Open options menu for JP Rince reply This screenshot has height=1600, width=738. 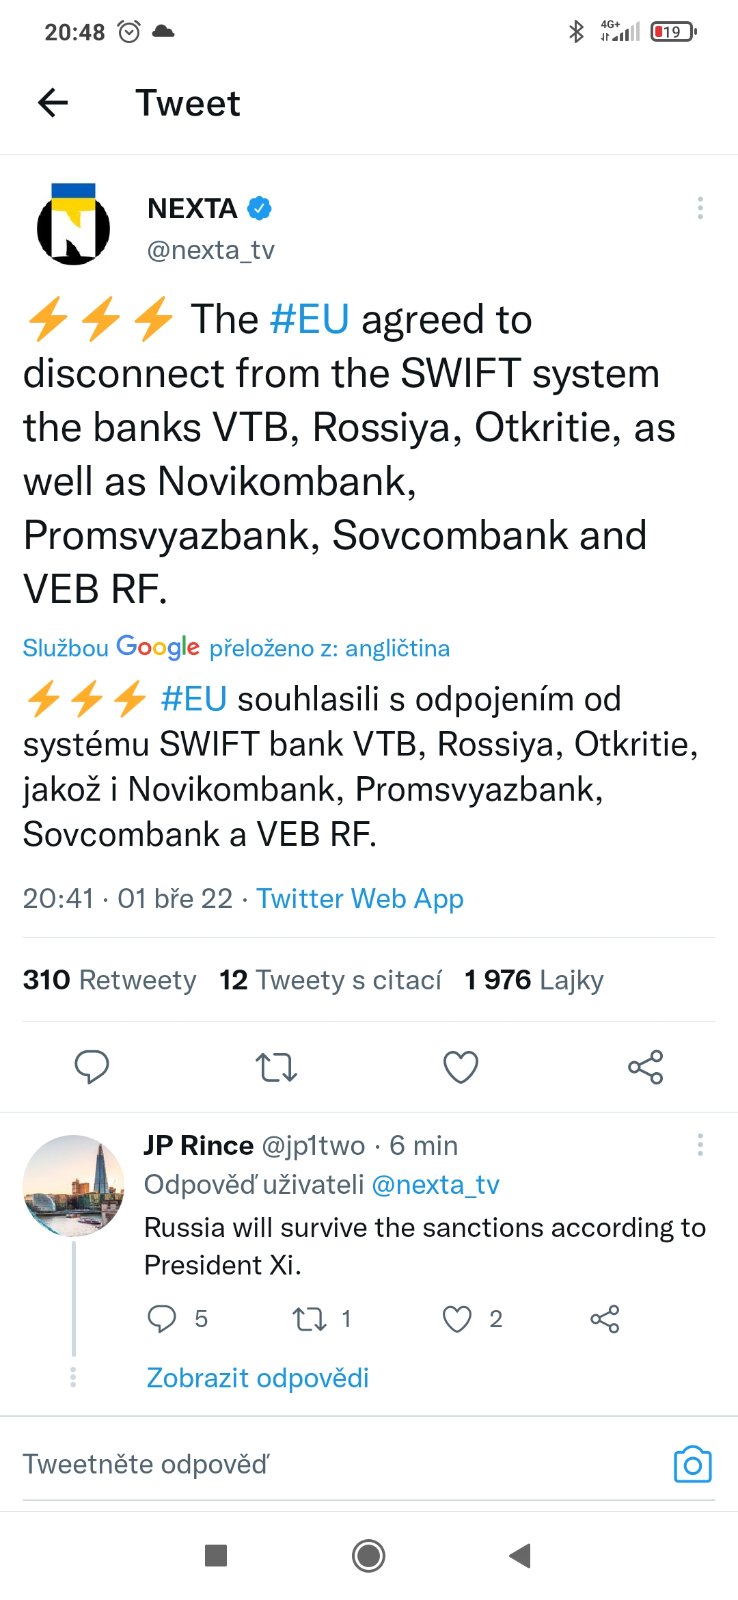click(x=700, y=1144)
